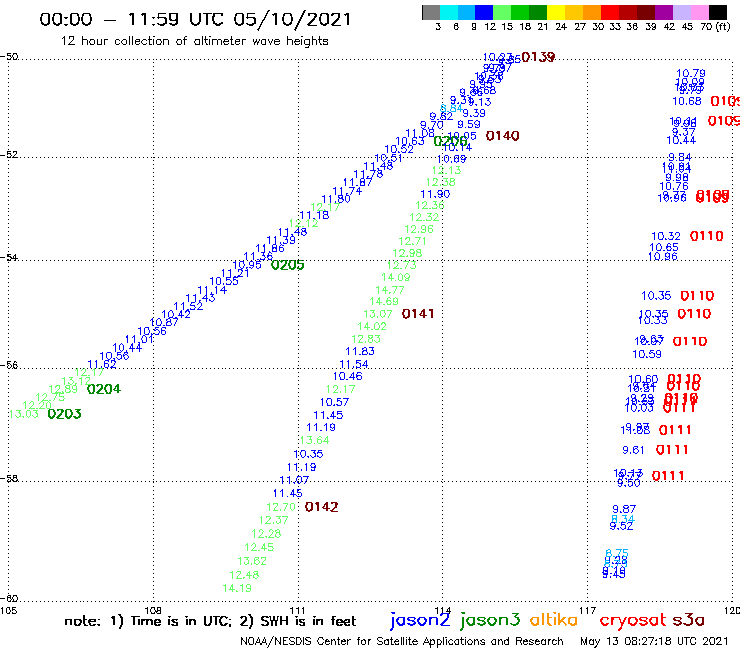Click the wave height value 11.83
Image resolution: width=740 pixels, height=650 pixels.
pos(360,351)
